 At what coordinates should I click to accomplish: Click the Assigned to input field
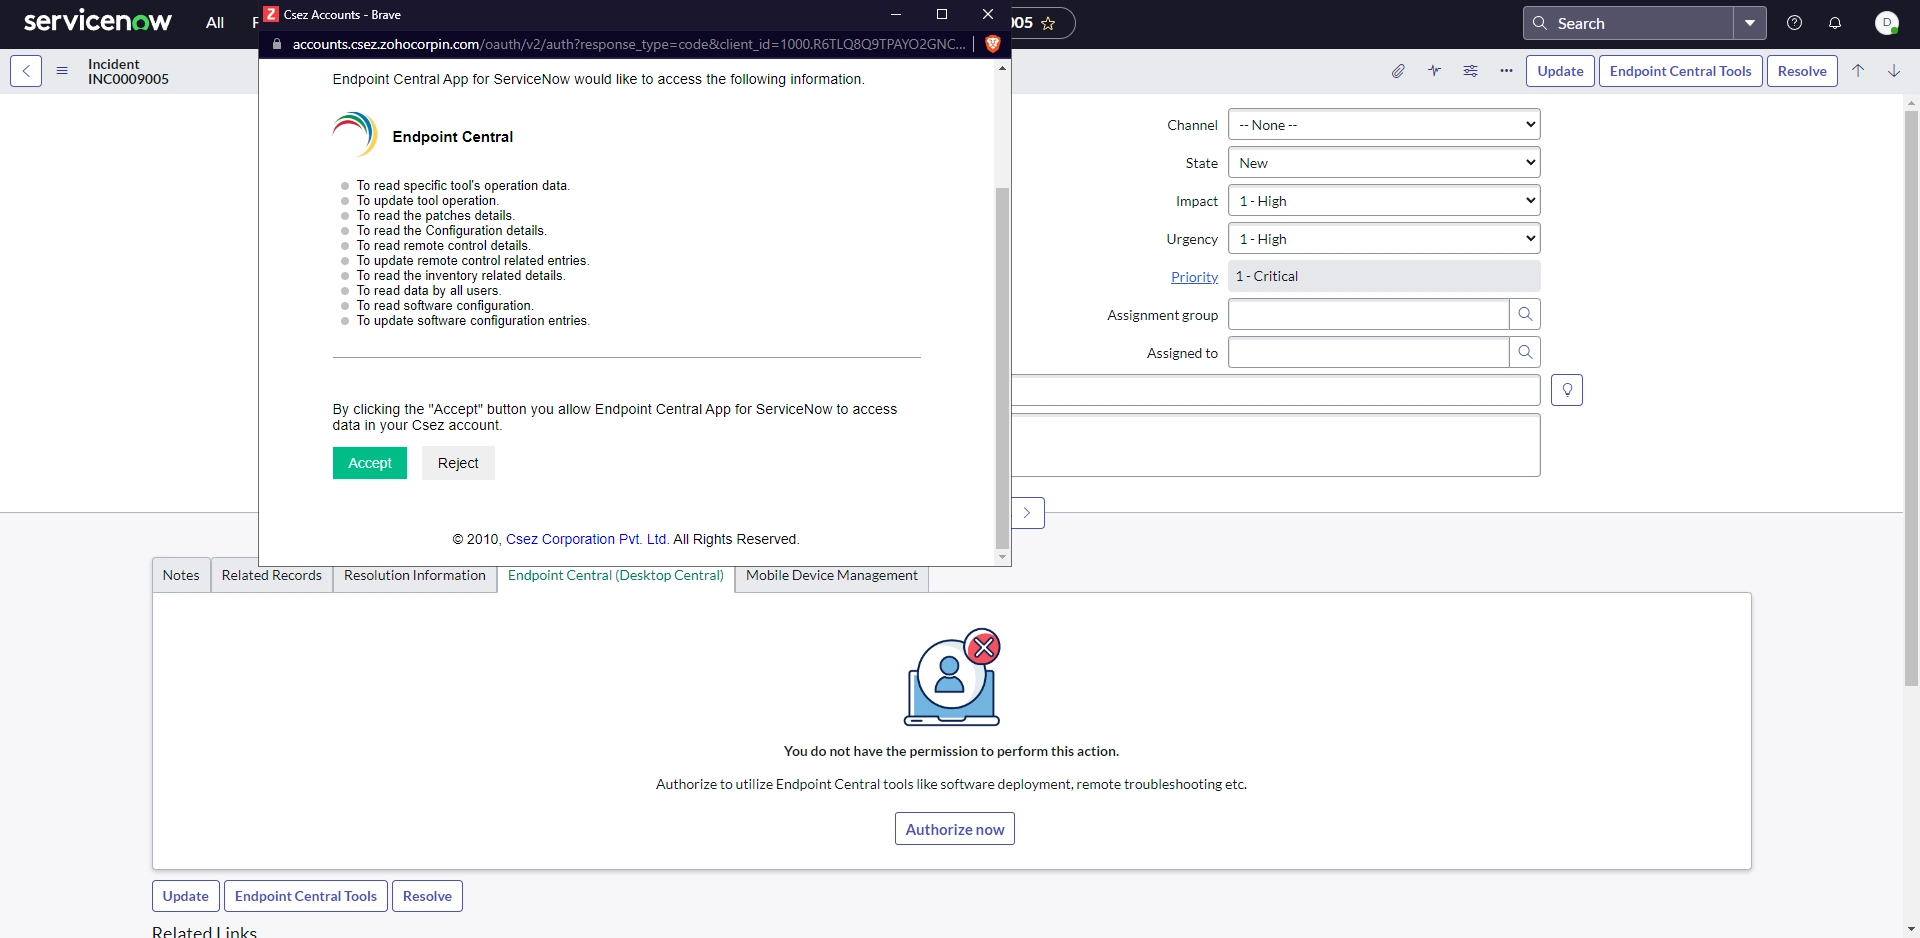coord(1368,352)
